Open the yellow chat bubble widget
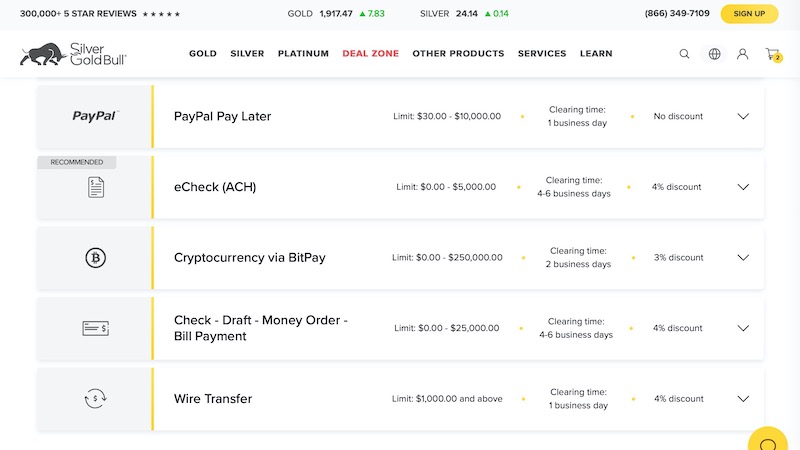This screenshot has height=450, width=800. pyautogui.click(x=768, y=439)
